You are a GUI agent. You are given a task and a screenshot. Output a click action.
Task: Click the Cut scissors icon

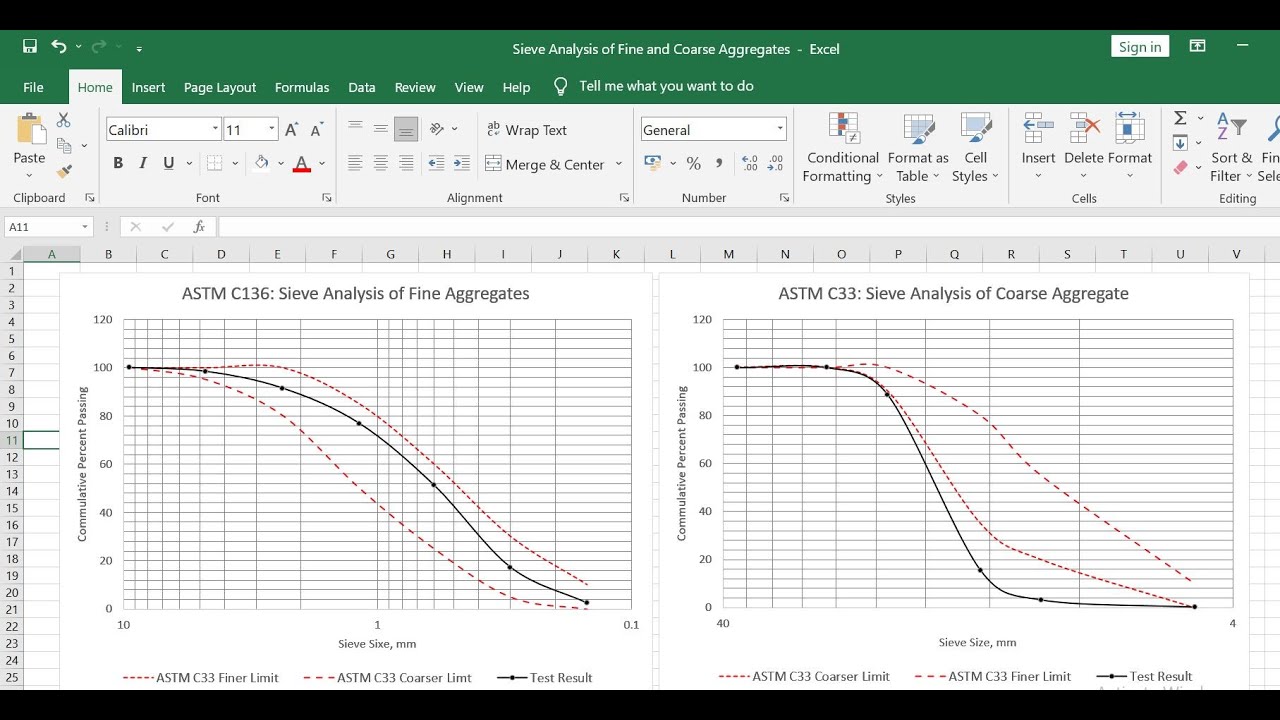64,120
